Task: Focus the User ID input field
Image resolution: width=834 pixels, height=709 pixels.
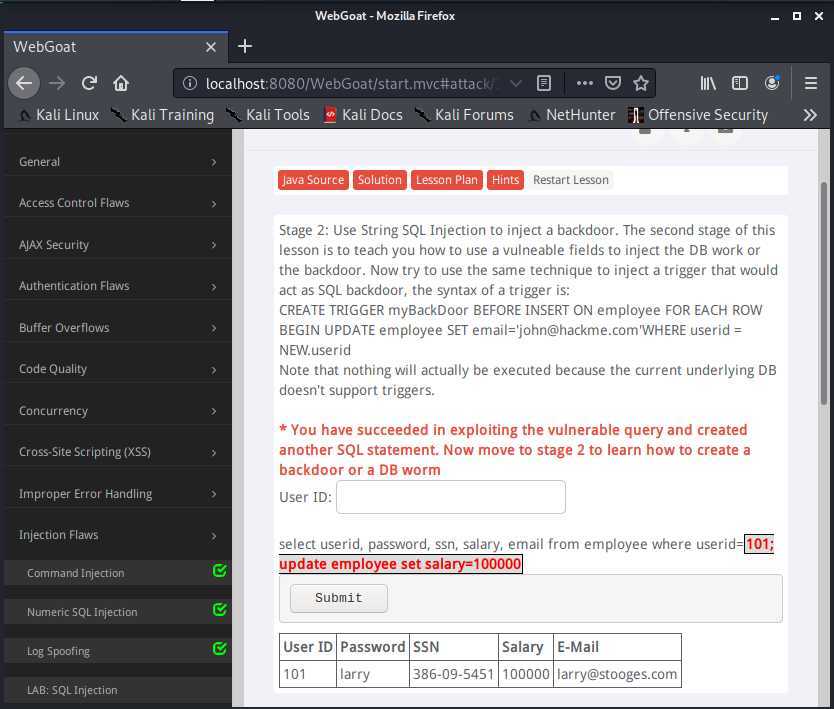Action: pyautogui.click(x=451, y=497)
